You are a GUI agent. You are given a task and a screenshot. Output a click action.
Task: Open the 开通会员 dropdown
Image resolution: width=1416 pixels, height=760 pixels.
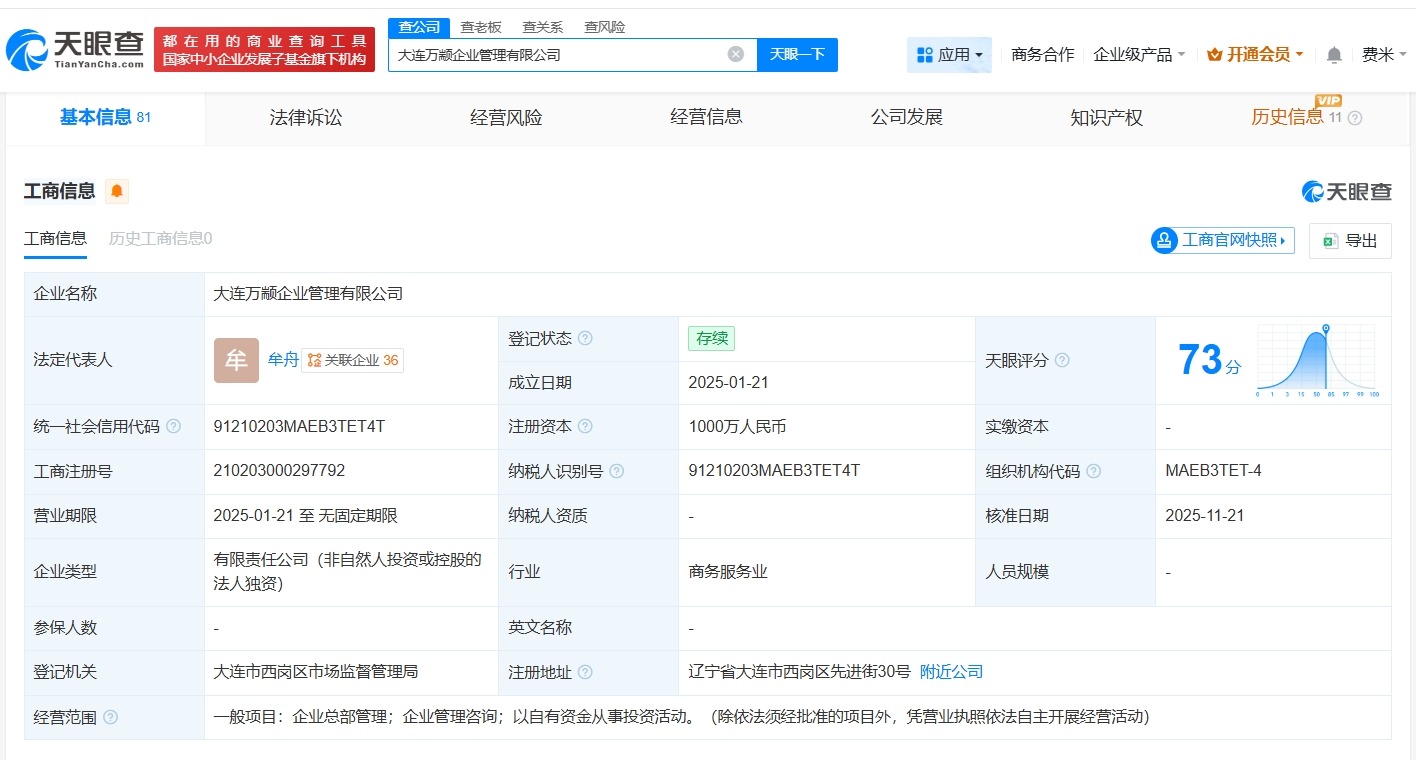coord(1254,54)
